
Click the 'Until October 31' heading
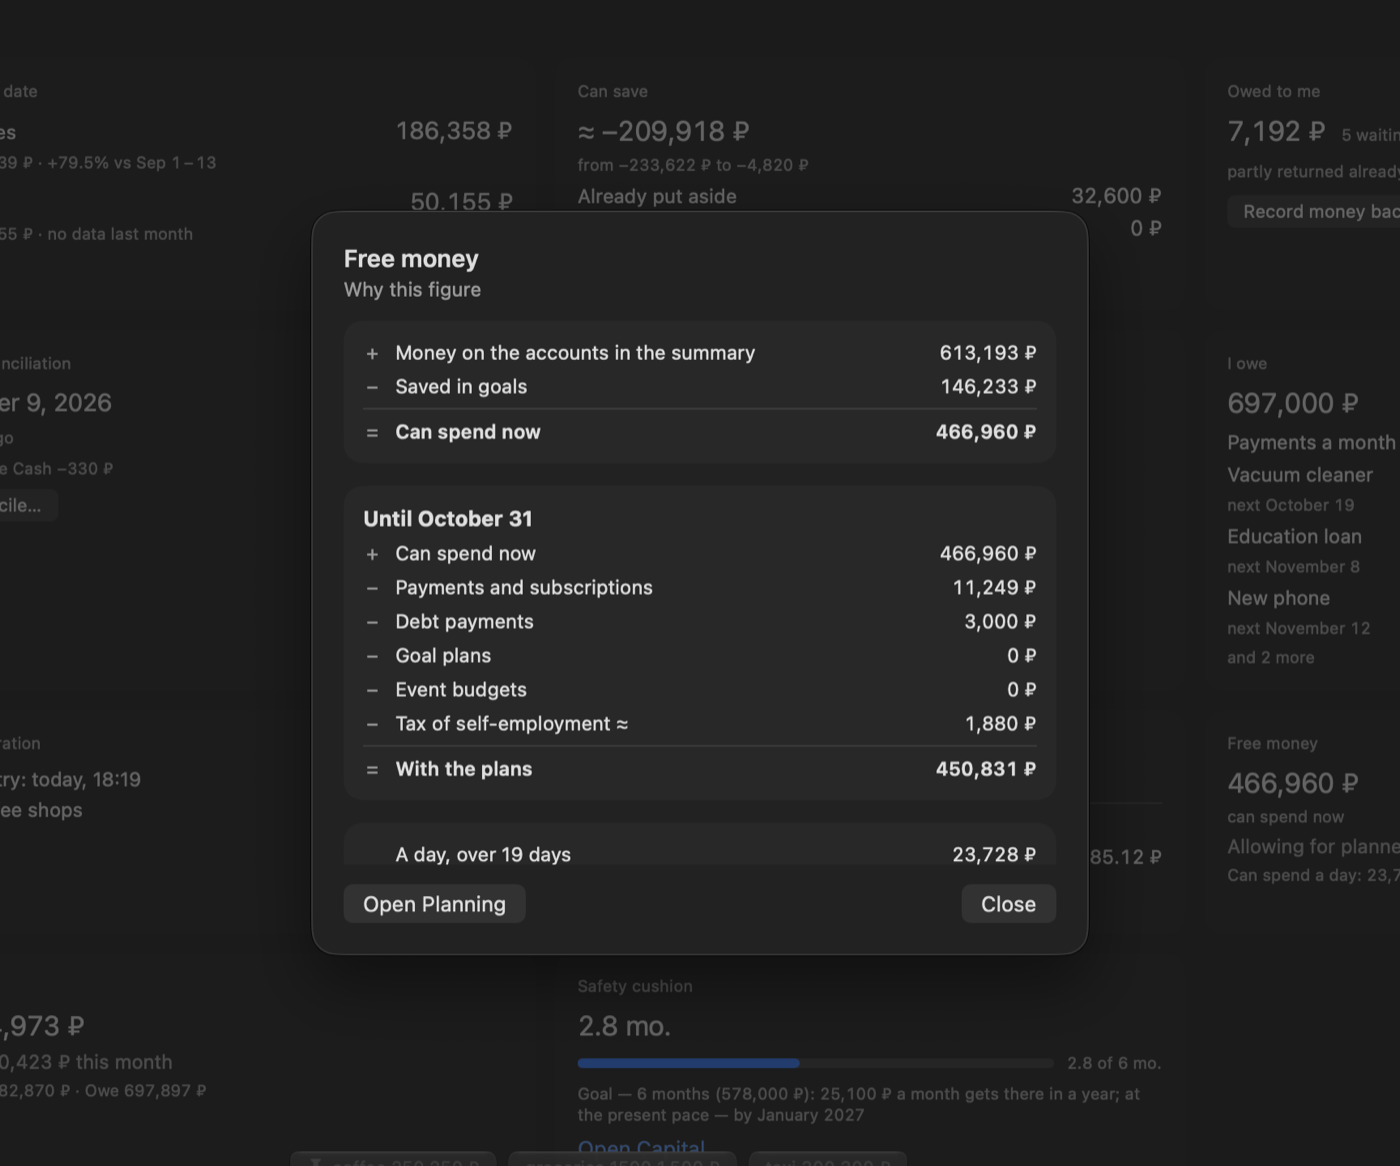point(448,519)
